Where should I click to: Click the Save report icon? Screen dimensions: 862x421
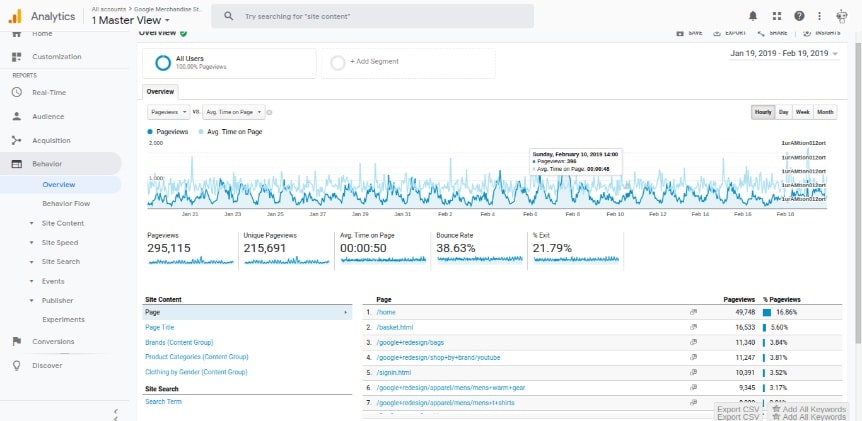click(680, 33)
